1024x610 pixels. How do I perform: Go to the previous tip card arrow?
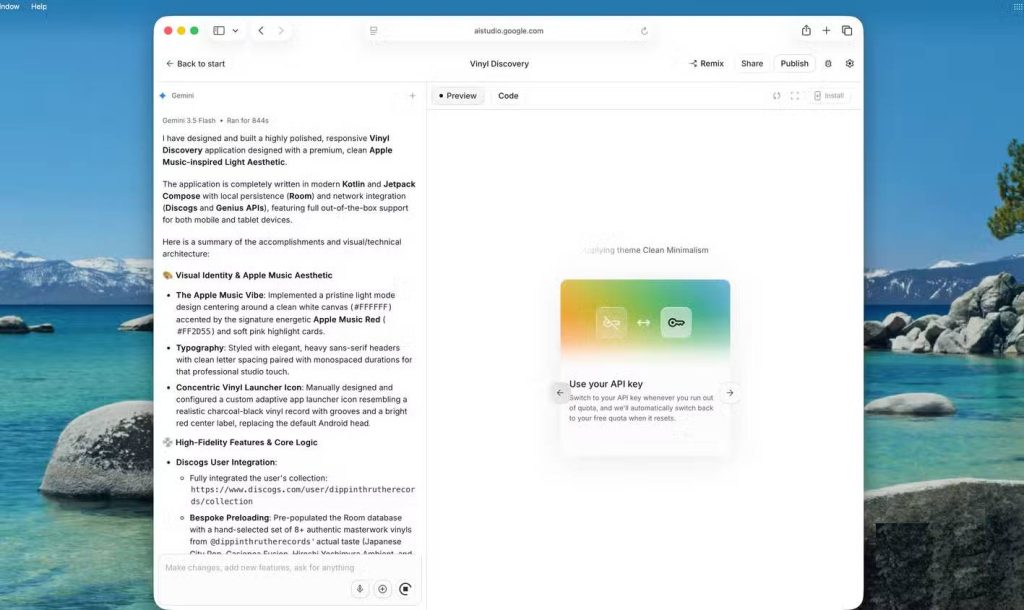coord(560,393)
